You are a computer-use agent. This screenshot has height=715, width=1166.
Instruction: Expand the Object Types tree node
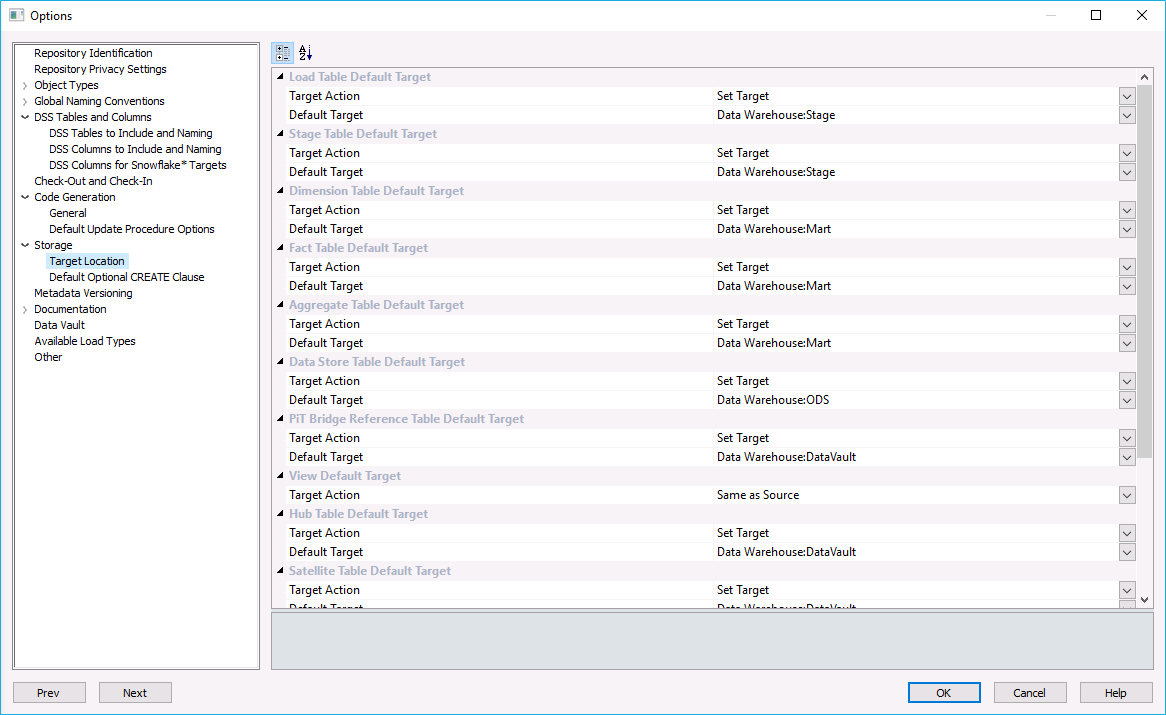[x=25, y=86]
